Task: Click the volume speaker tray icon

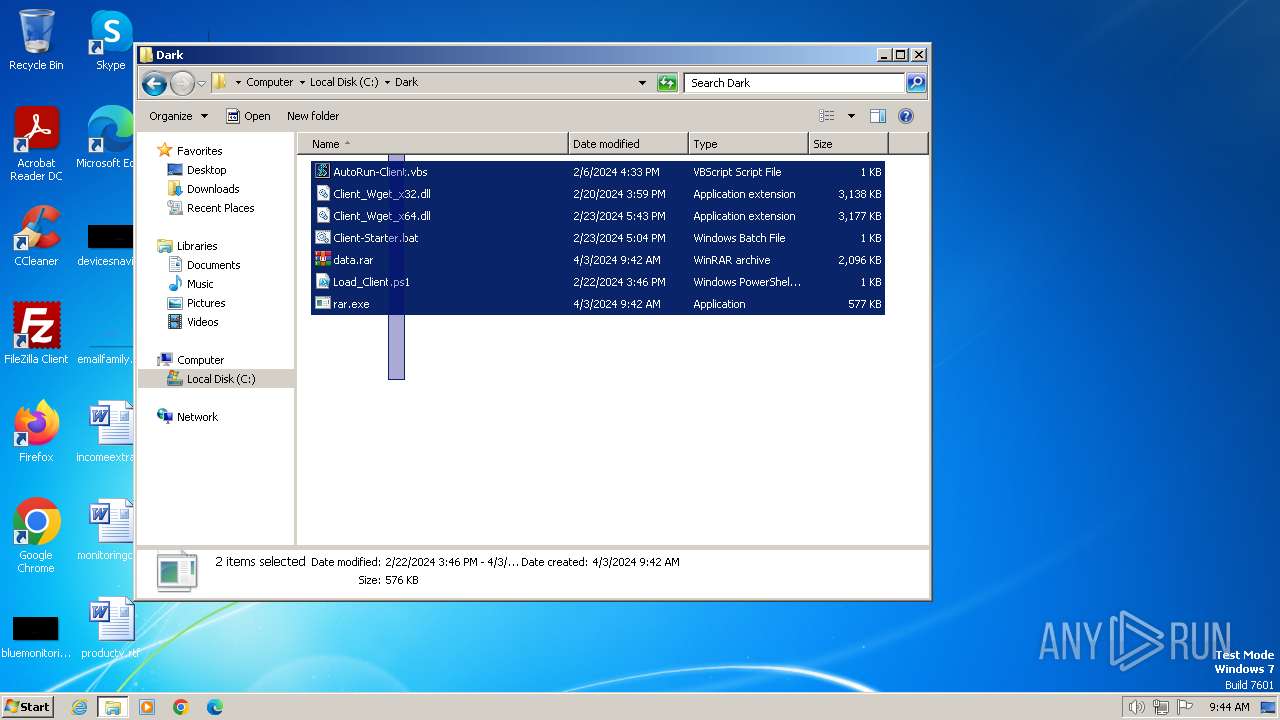Action: [x=1136, y=707]
